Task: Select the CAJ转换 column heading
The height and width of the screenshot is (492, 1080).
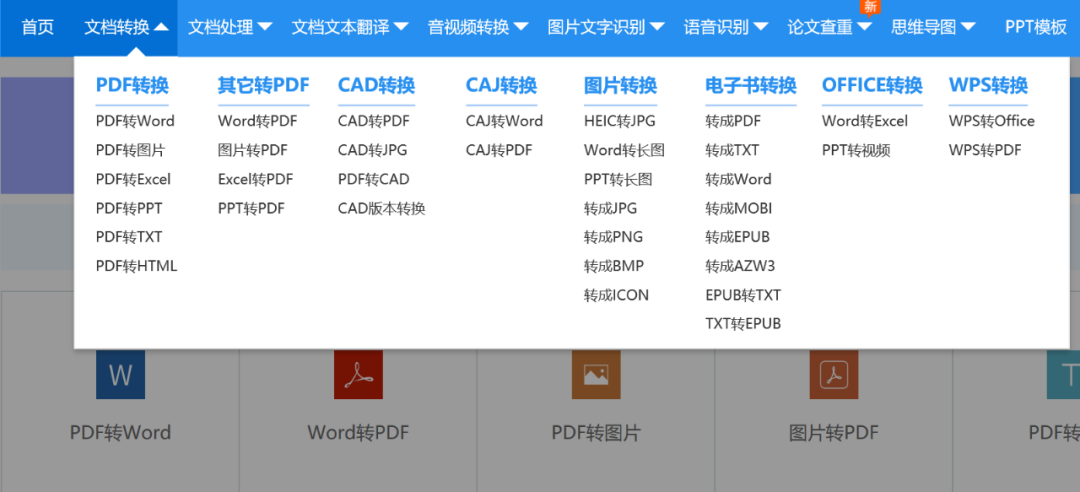Action: 501,86
